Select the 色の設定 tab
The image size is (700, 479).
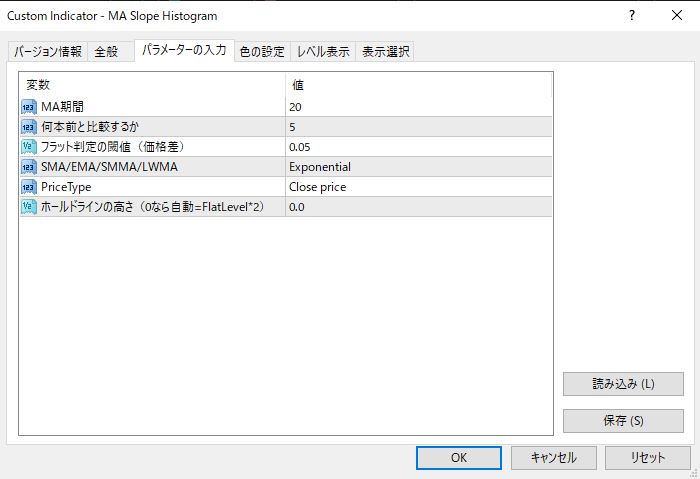(x=262, y=52)
